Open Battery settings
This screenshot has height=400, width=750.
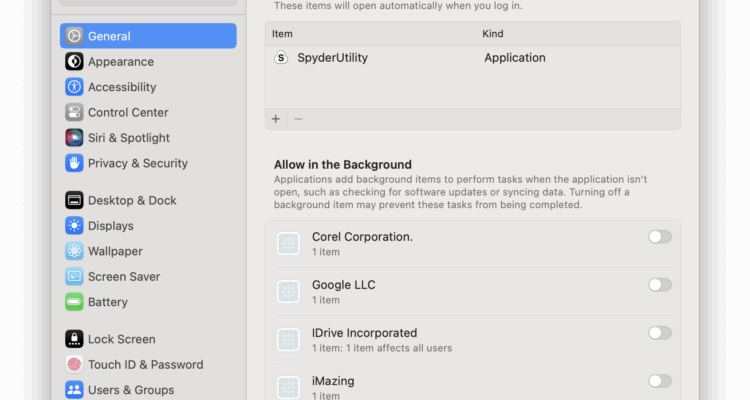[x=148, y=301]
